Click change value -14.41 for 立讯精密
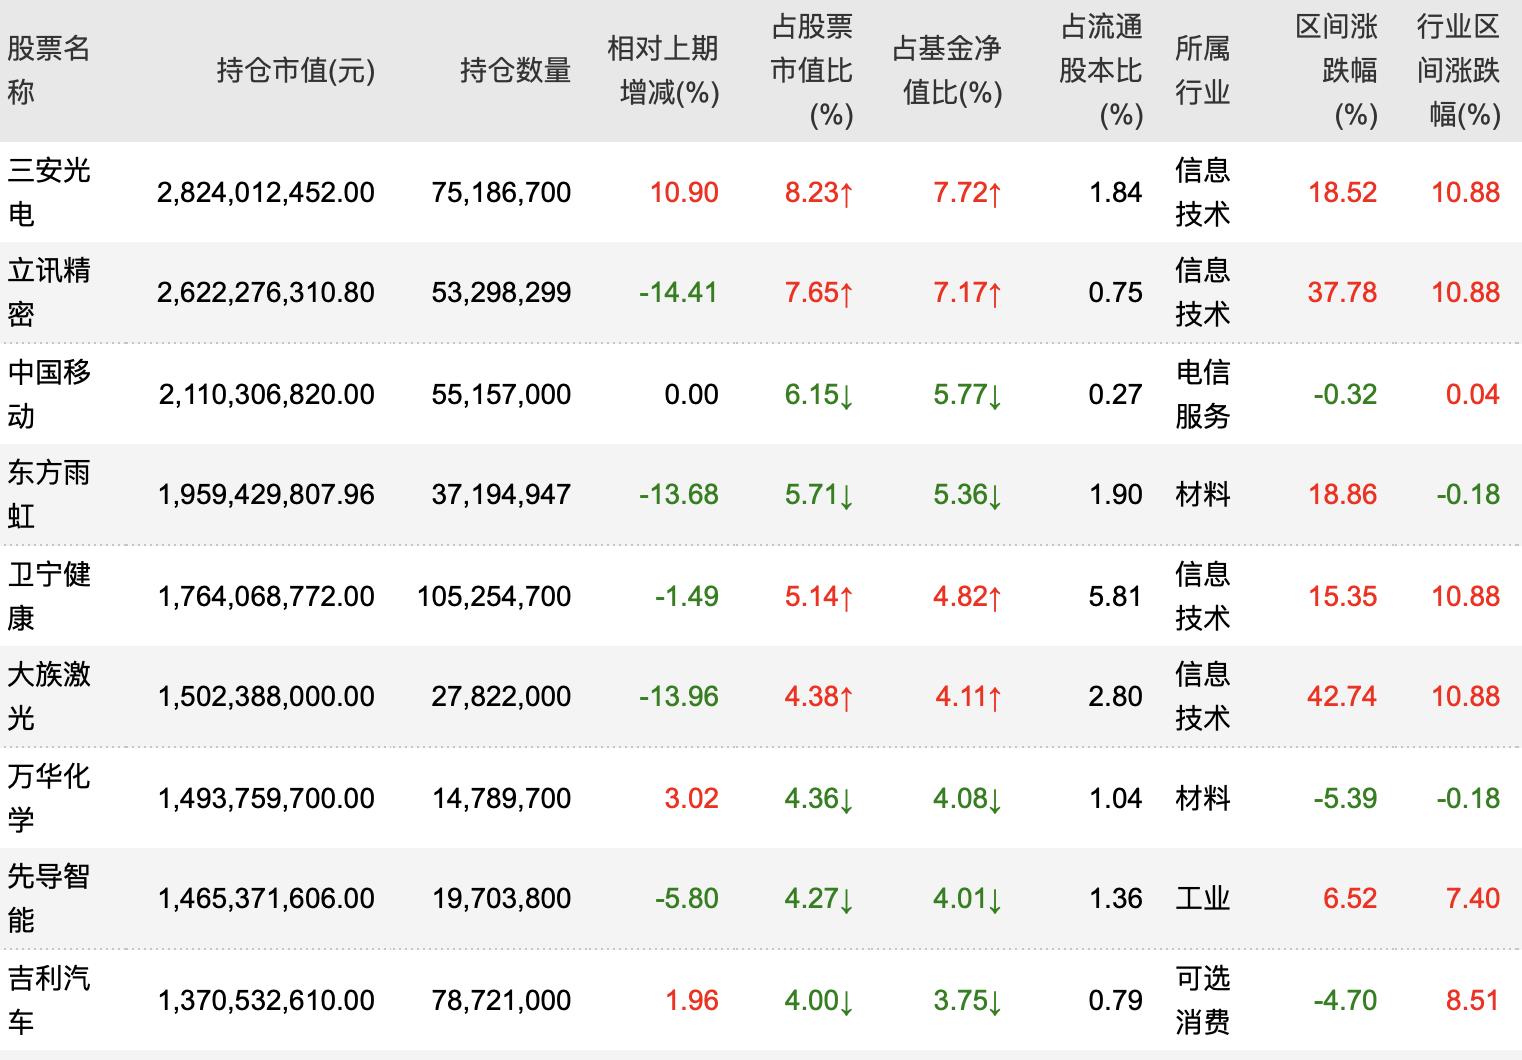Viewport: 1522px width, 1060px height. pyautogui.click(x=679, y=293)
